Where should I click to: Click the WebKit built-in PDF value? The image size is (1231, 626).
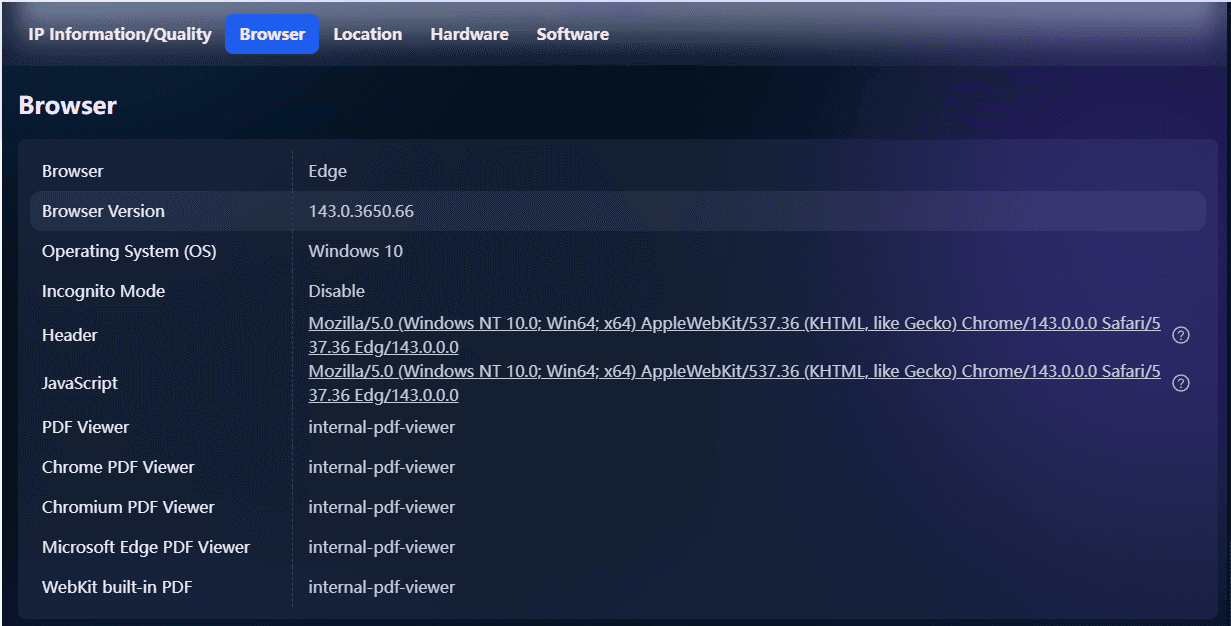coord(381,587)
